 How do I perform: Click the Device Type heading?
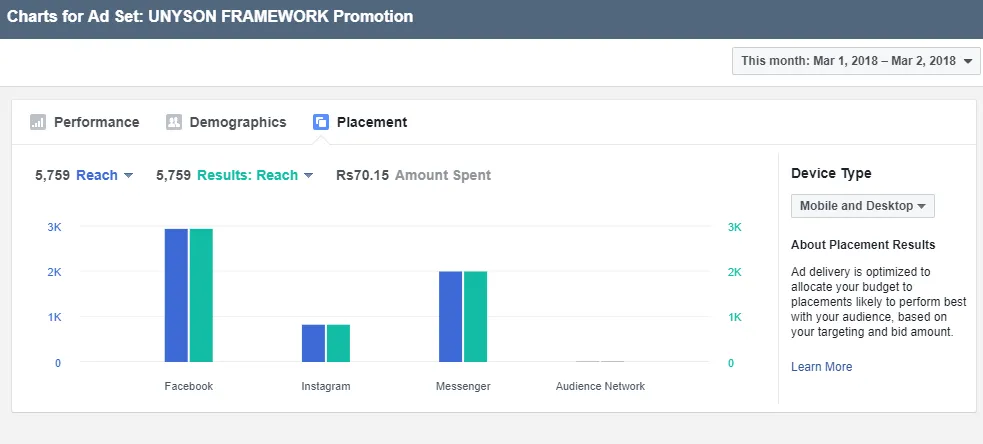click(x=831, y=174)
